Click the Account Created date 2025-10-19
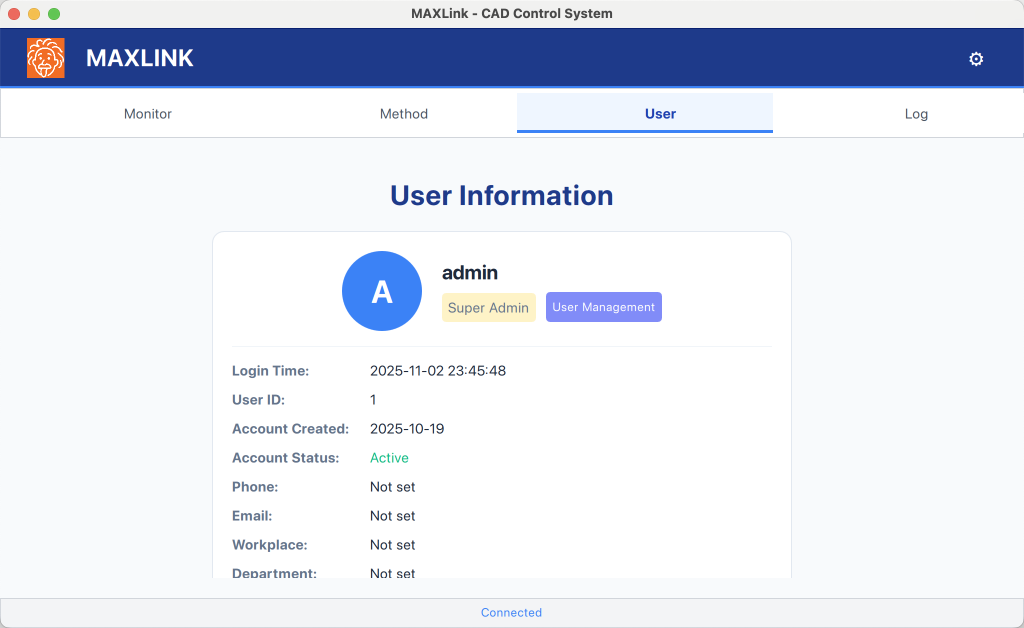Viewport: 1024px width, 628px height. [x=407, y=429]
